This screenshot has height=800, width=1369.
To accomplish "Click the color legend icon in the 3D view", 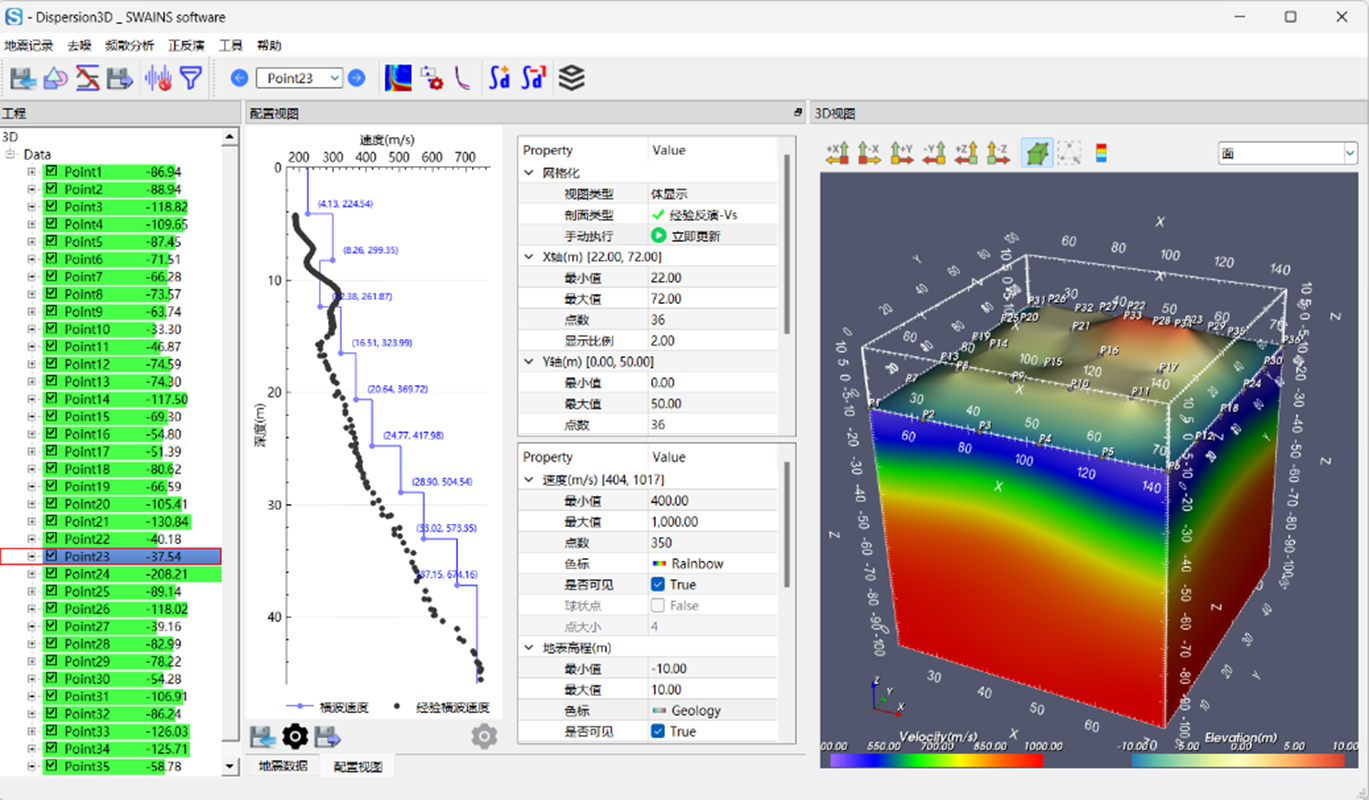I will pyautogui.click(x=1101, y=153).
